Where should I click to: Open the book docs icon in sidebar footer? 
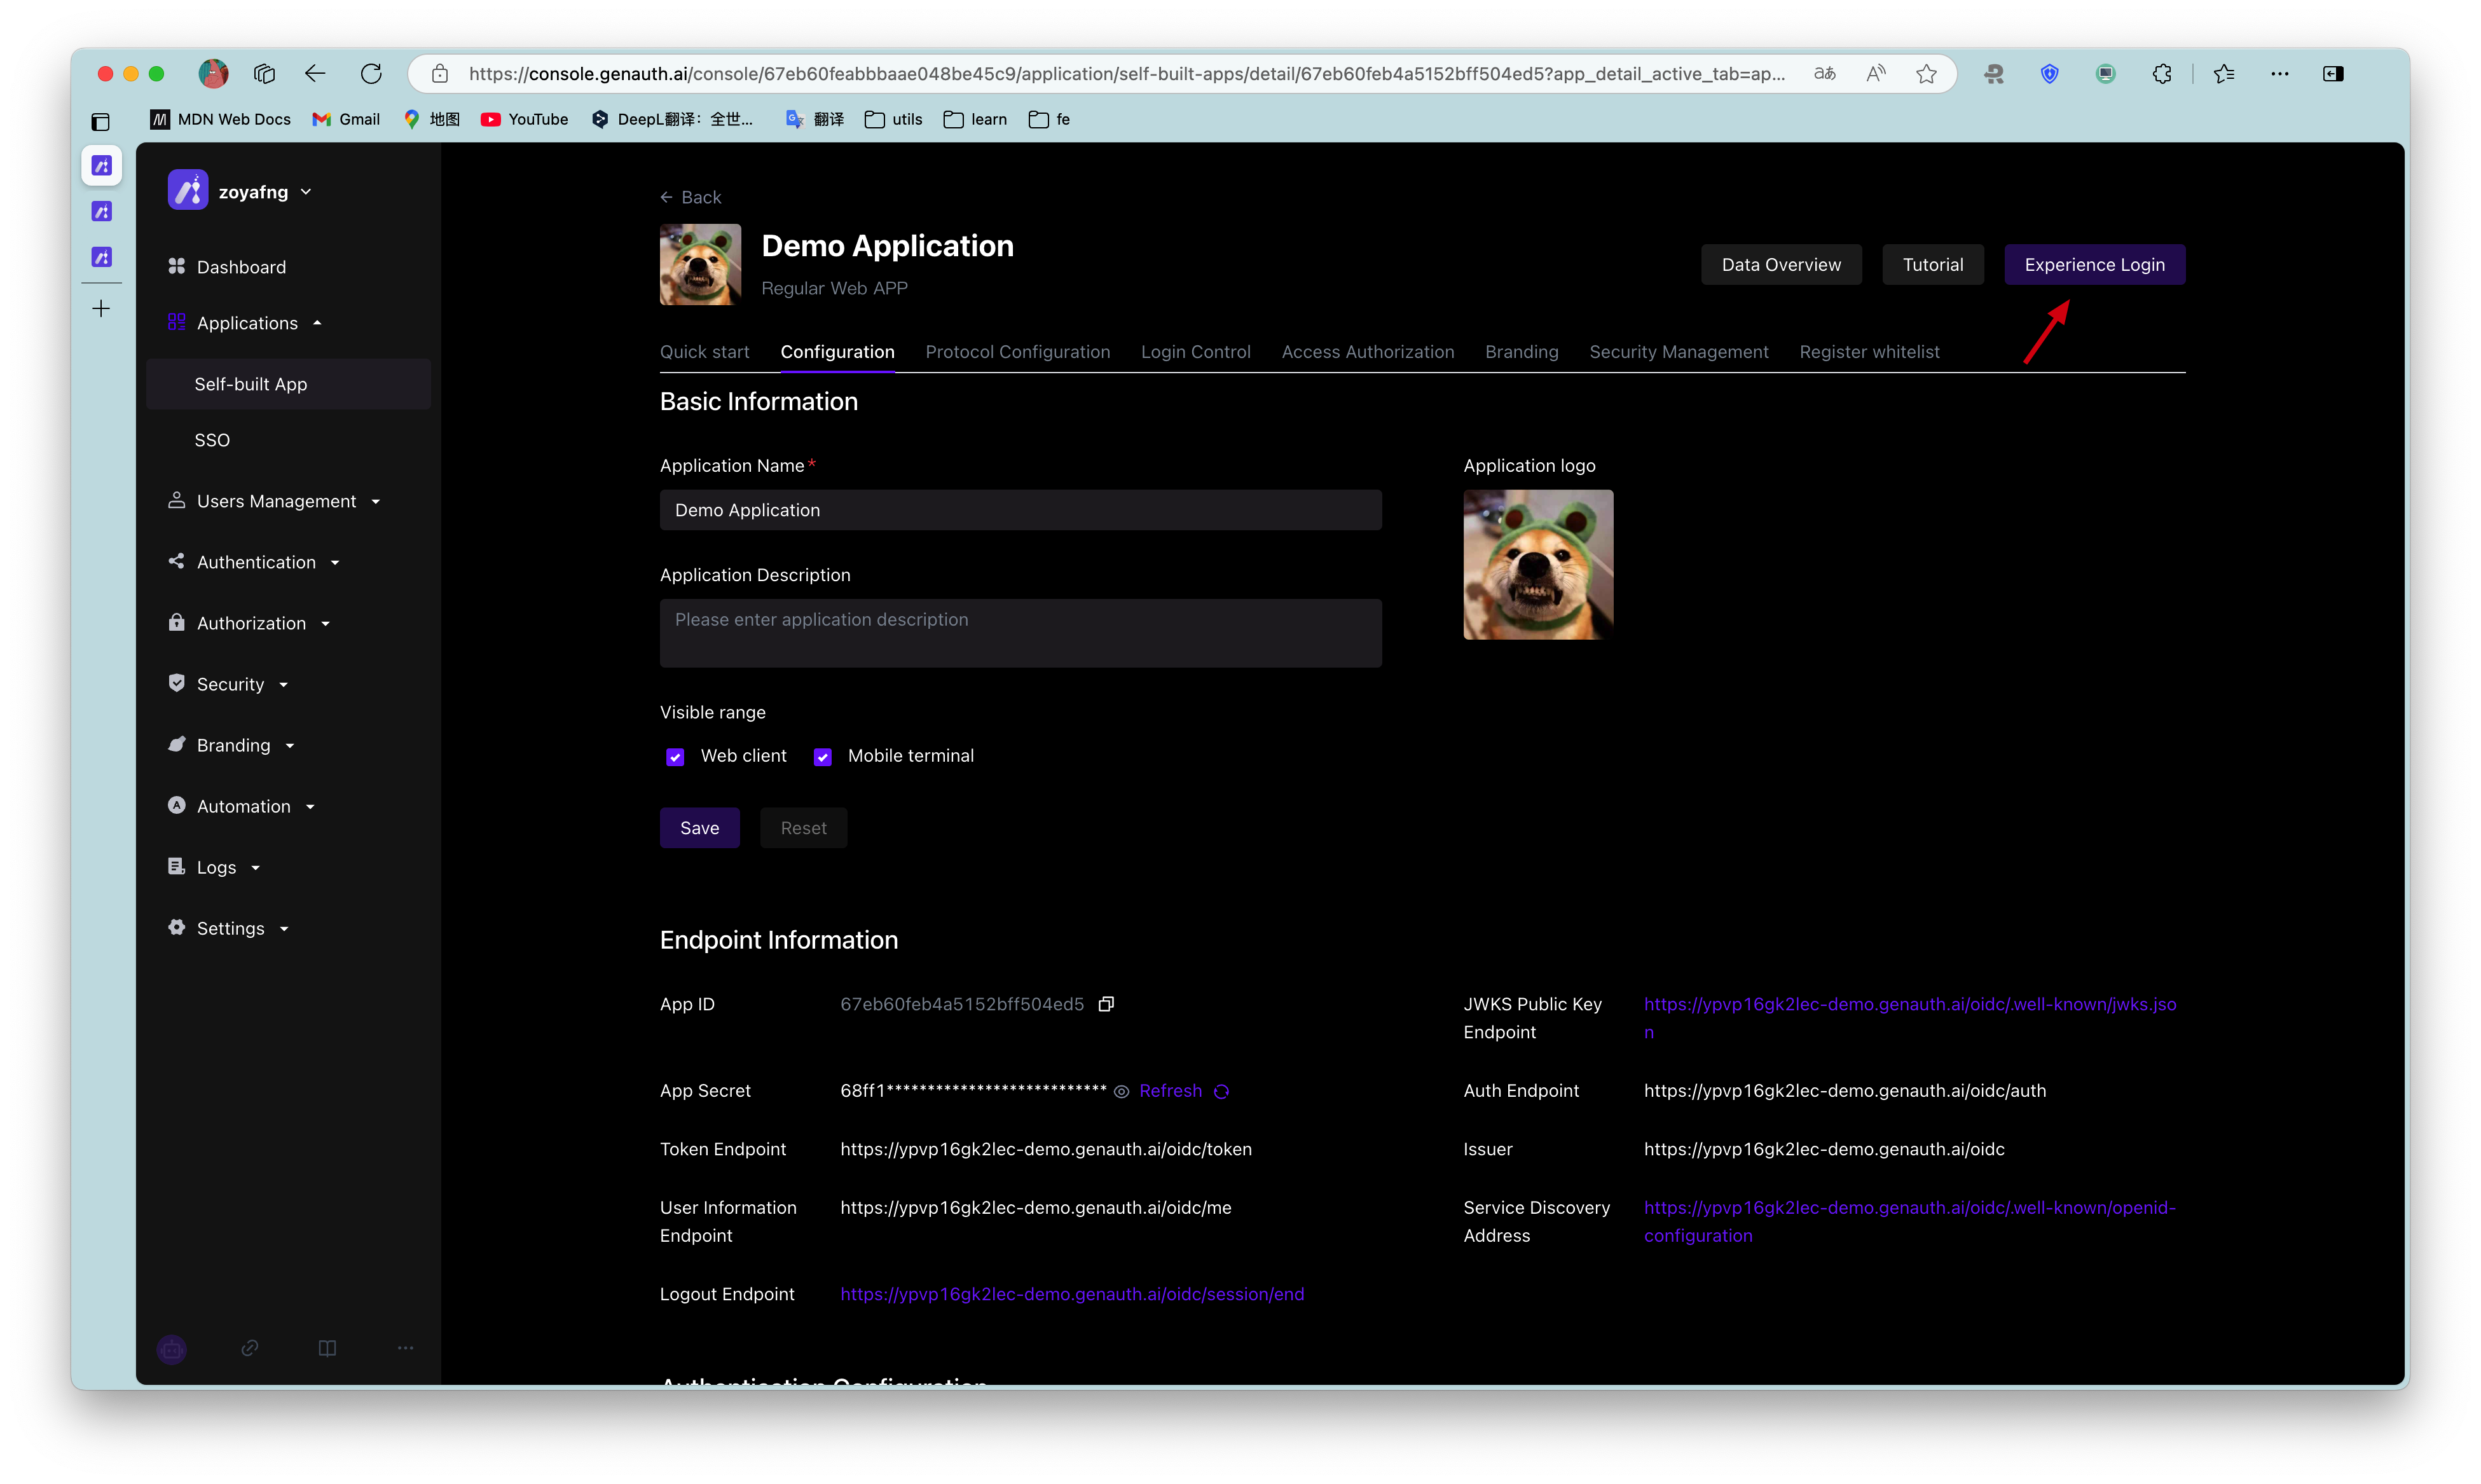point(327,1349)
